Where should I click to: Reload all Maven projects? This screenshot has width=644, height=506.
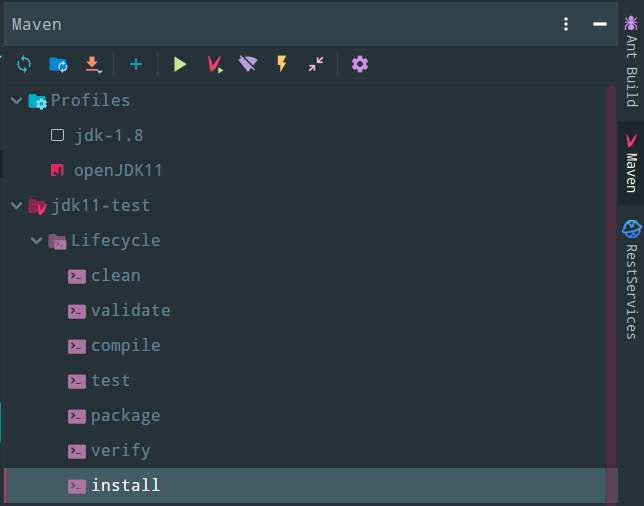24,64
